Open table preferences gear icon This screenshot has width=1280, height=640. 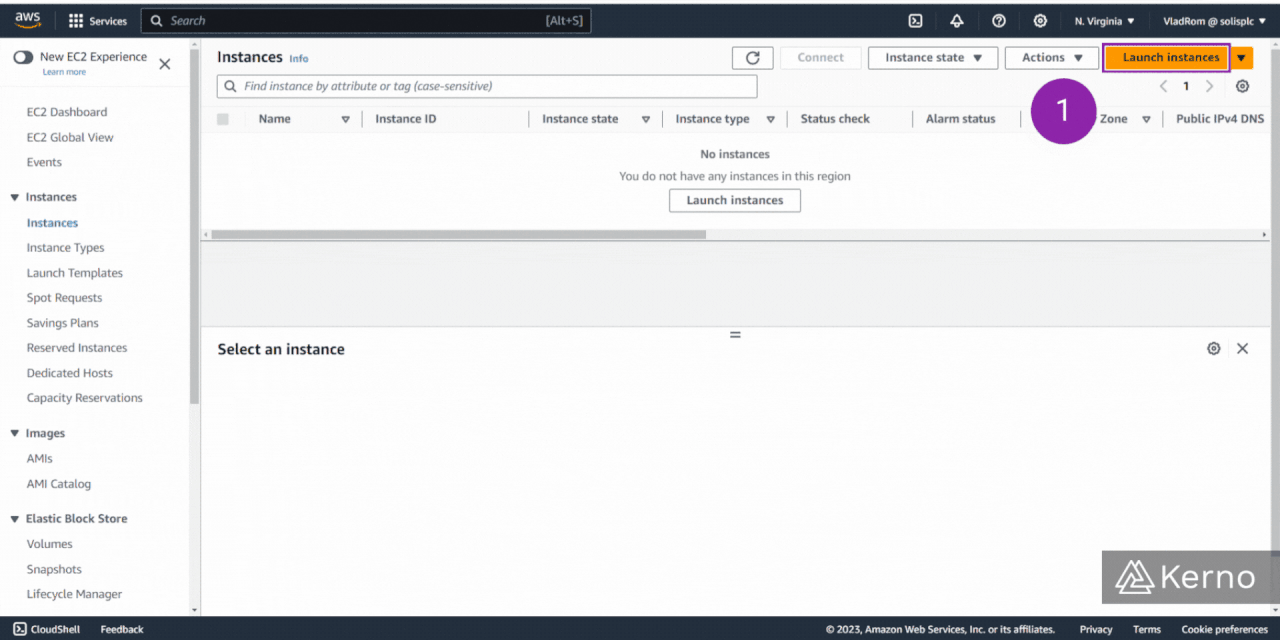(x=1242, y=86)
